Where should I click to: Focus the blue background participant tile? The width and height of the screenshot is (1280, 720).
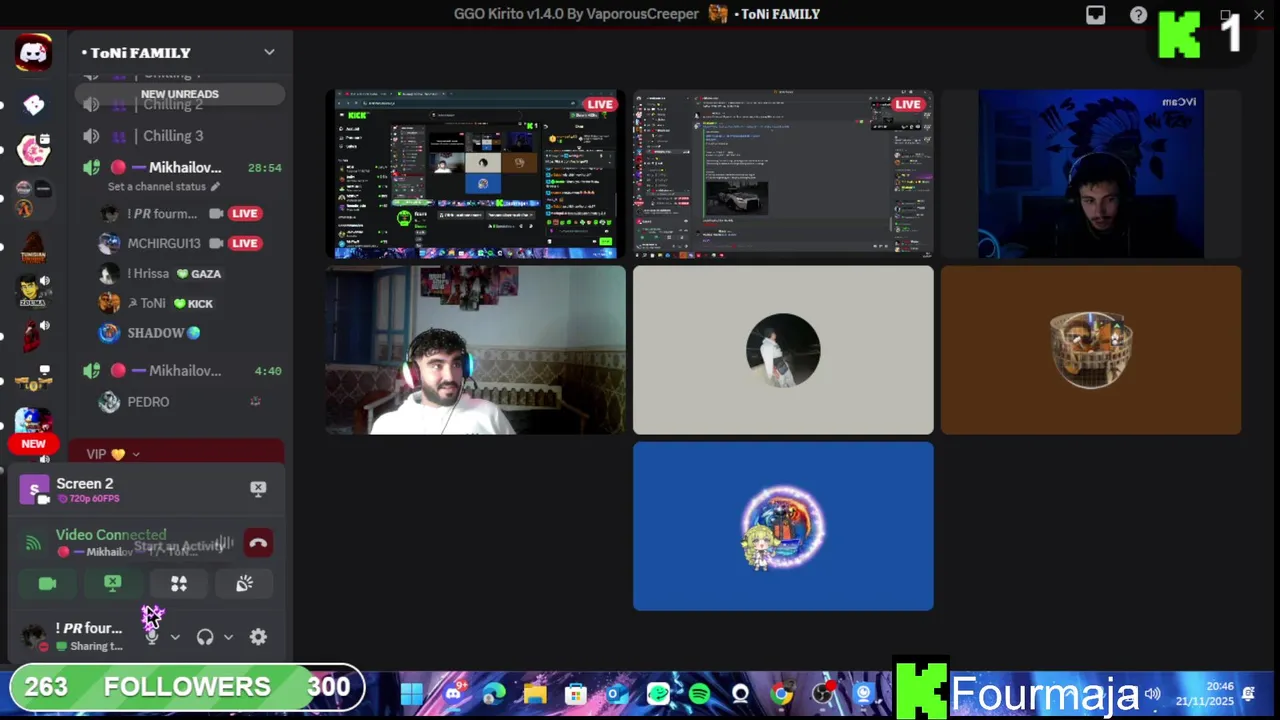783,526
